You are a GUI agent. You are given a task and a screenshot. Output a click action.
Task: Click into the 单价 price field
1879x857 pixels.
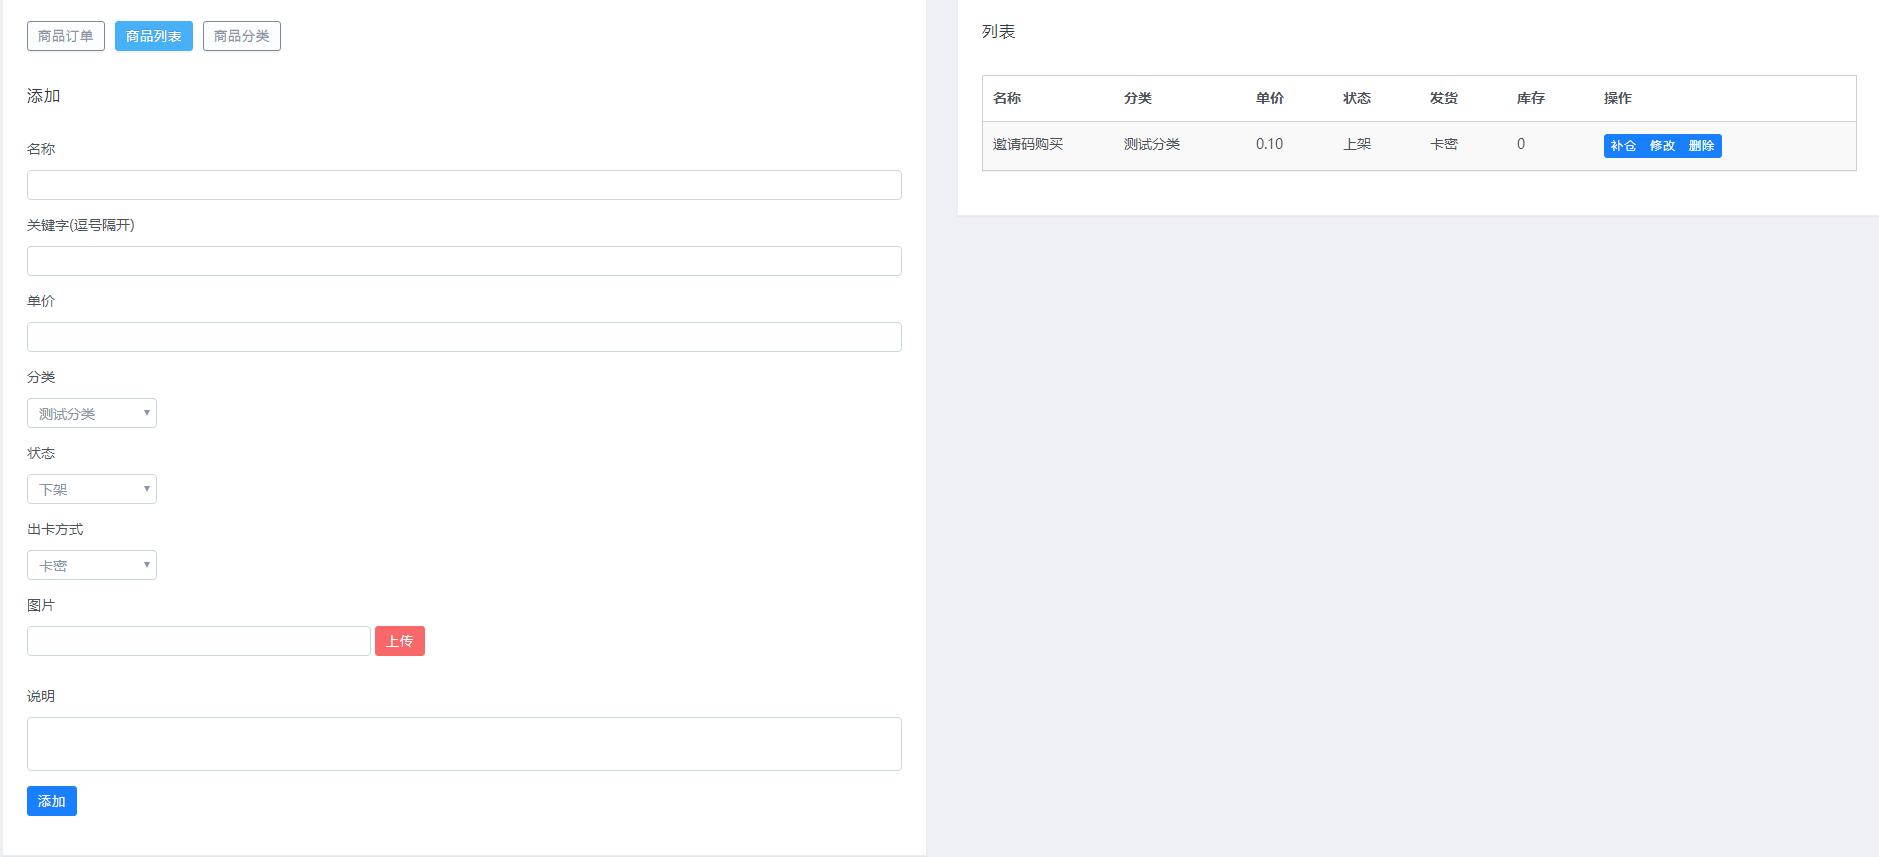(x=464, y=337)
